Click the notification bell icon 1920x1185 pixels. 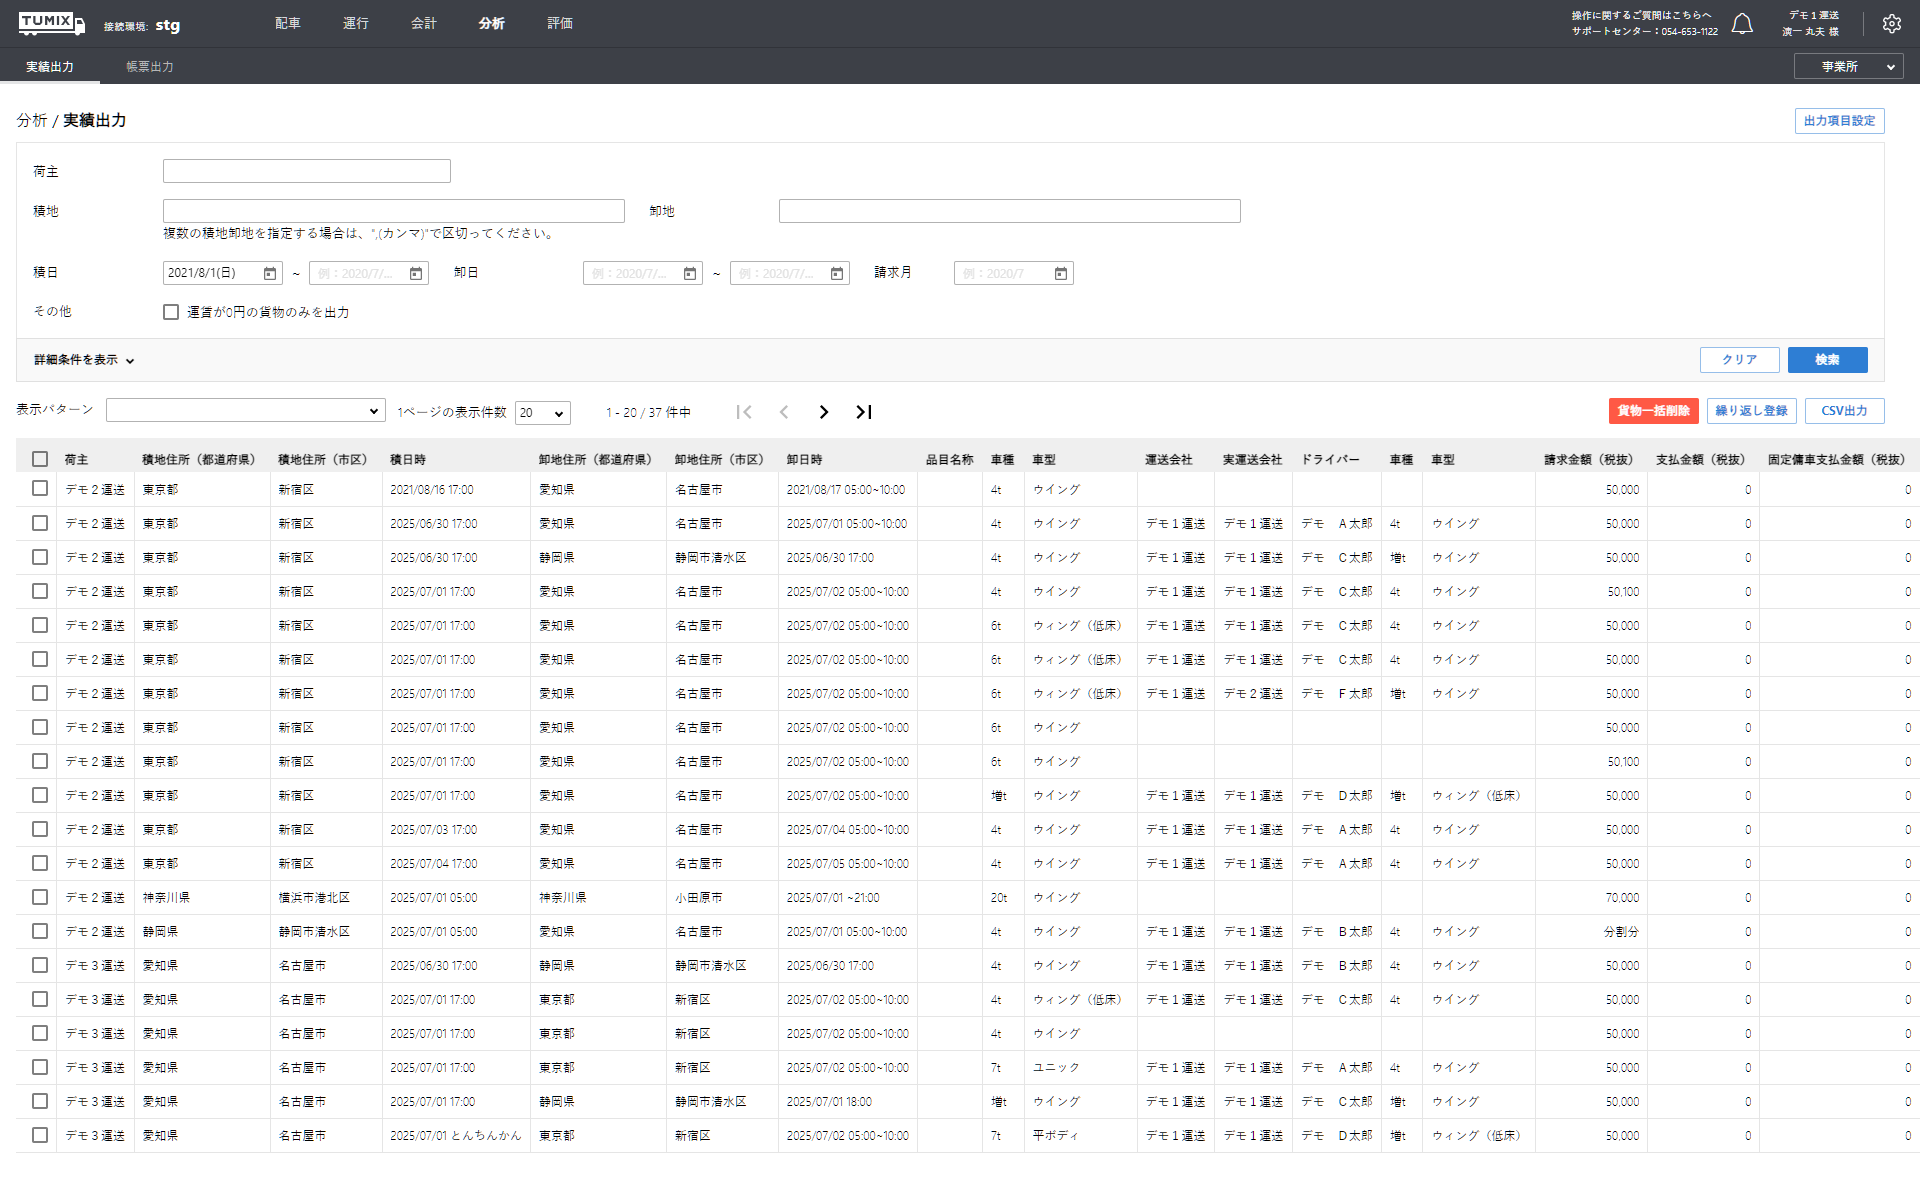1742,24
